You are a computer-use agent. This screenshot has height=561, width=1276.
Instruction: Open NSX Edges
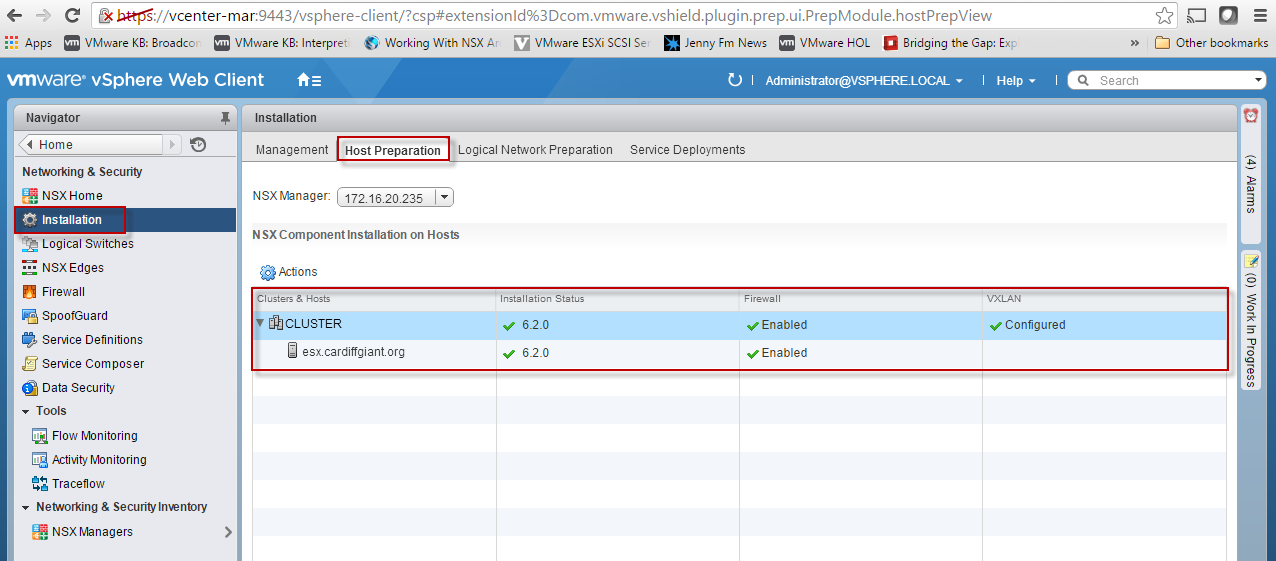pos(72,268)
